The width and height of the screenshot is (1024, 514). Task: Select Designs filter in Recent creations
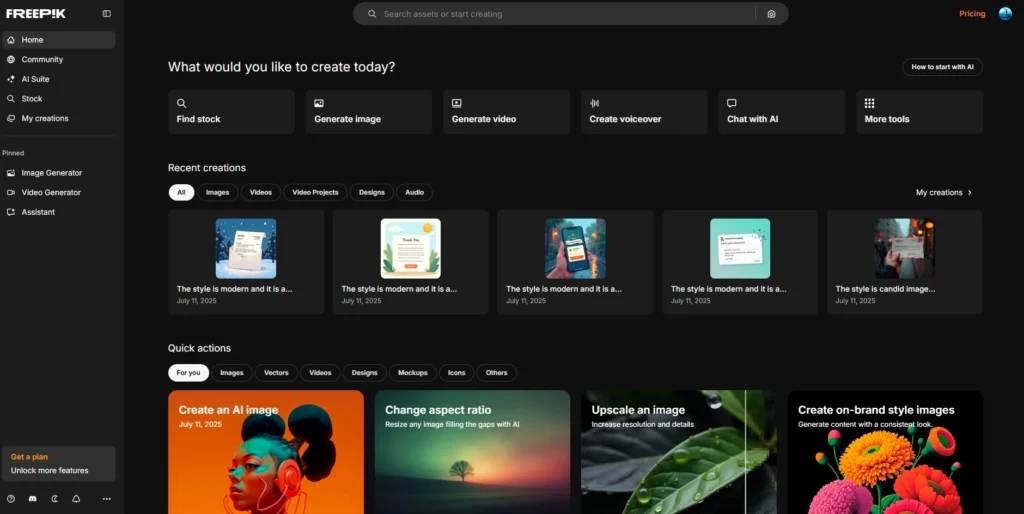tap(372, 193)
